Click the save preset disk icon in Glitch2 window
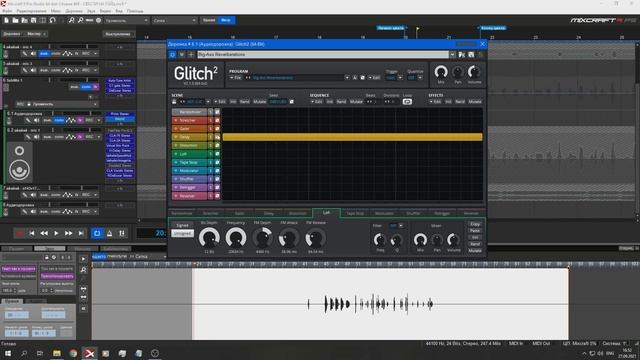Viewport: 640px width, 360px height. 471,54
